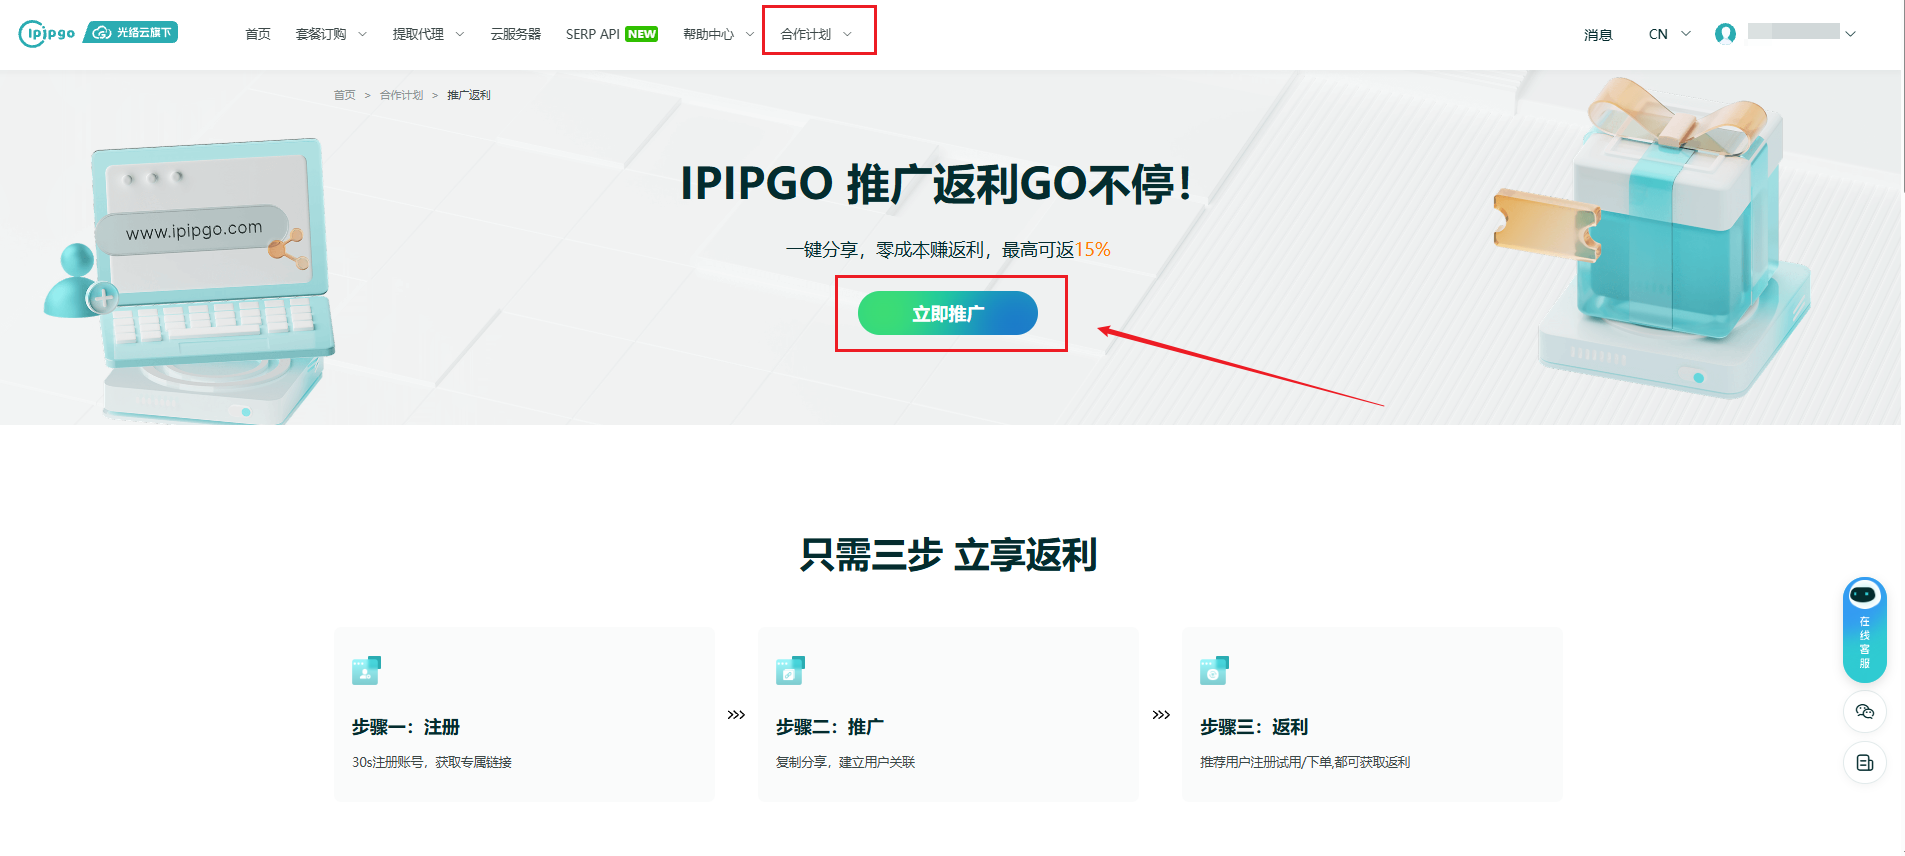This screenshot has height=856, width=1905.
Task: Expand the 套餐订购 dropdown
Action: (331, 34)
